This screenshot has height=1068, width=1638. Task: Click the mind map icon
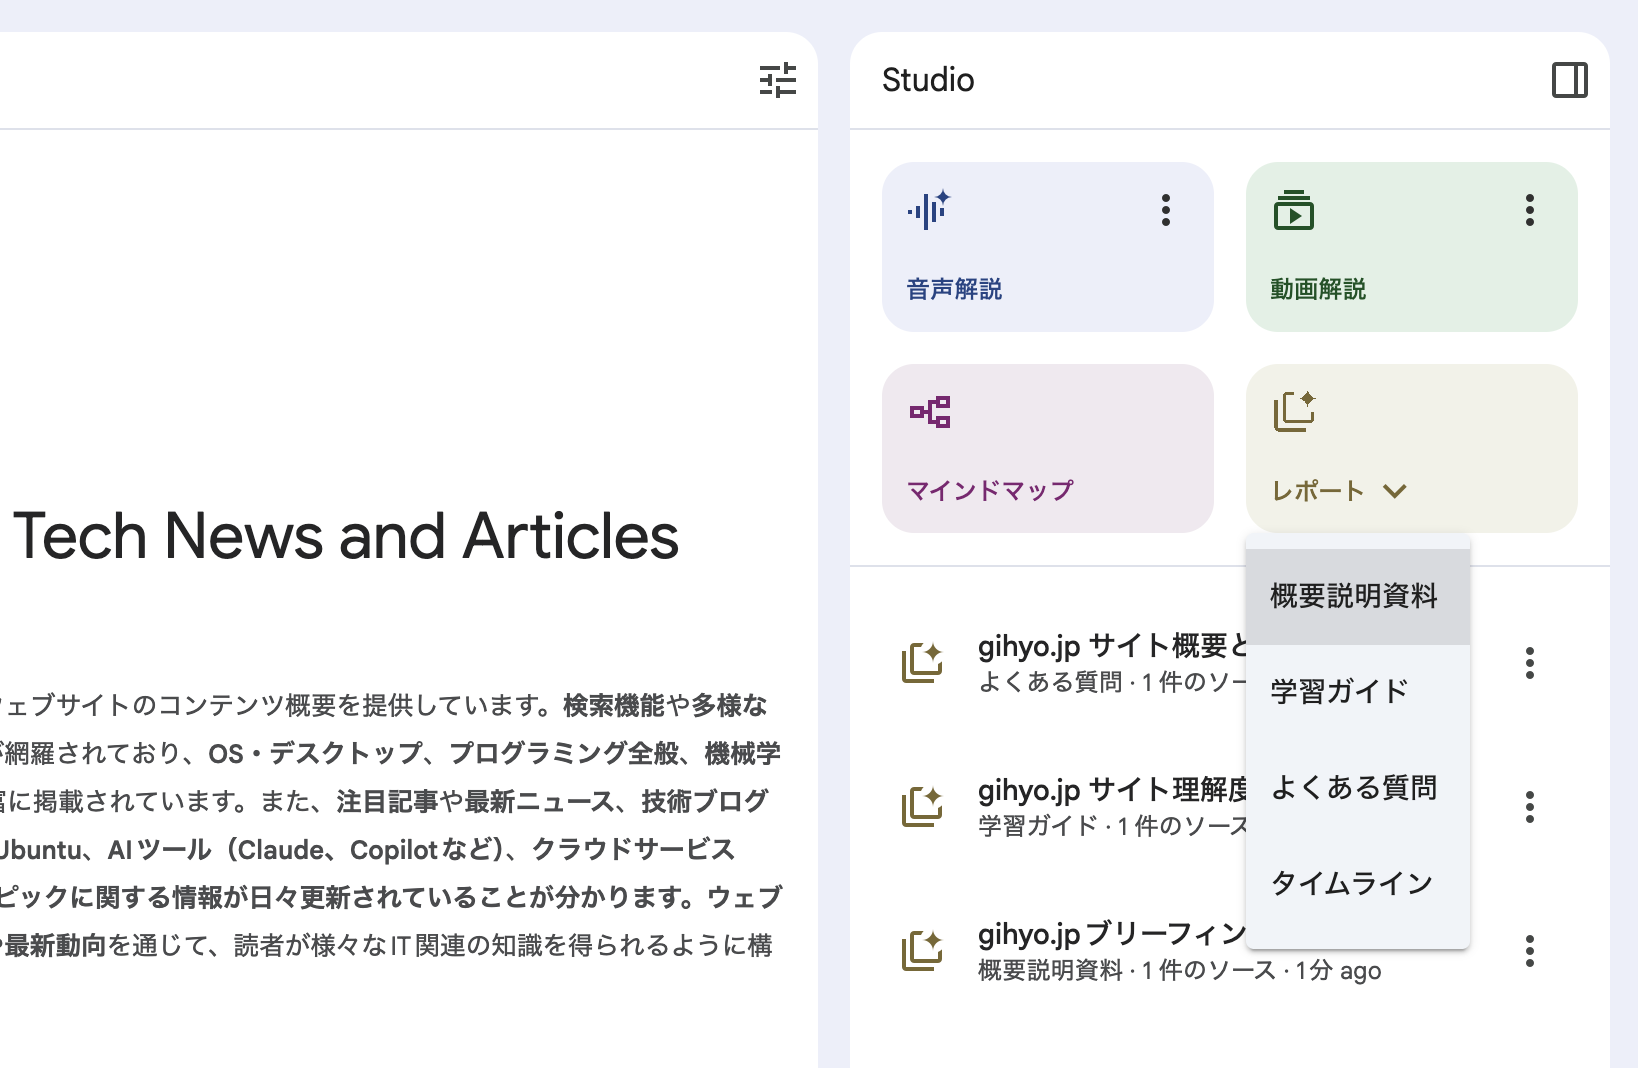(x=929, y=412)
